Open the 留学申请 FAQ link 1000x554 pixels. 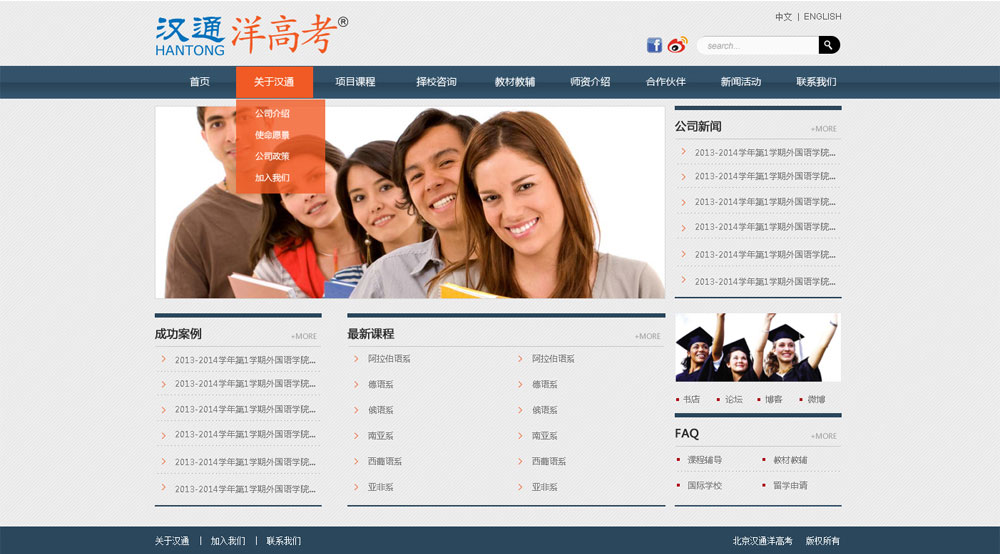coord(790,485)
